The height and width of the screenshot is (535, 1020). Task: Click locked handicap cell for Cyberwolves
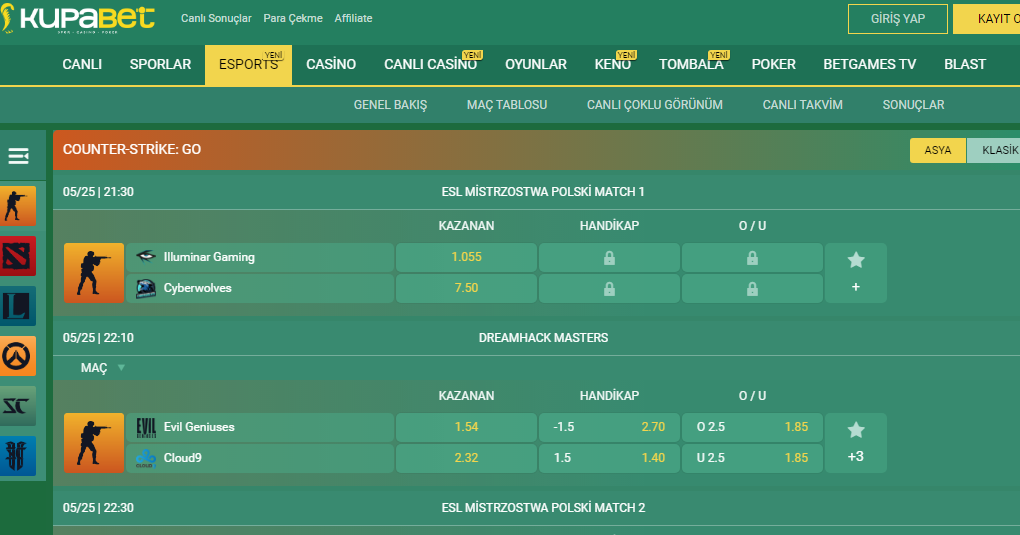[609, 288]
